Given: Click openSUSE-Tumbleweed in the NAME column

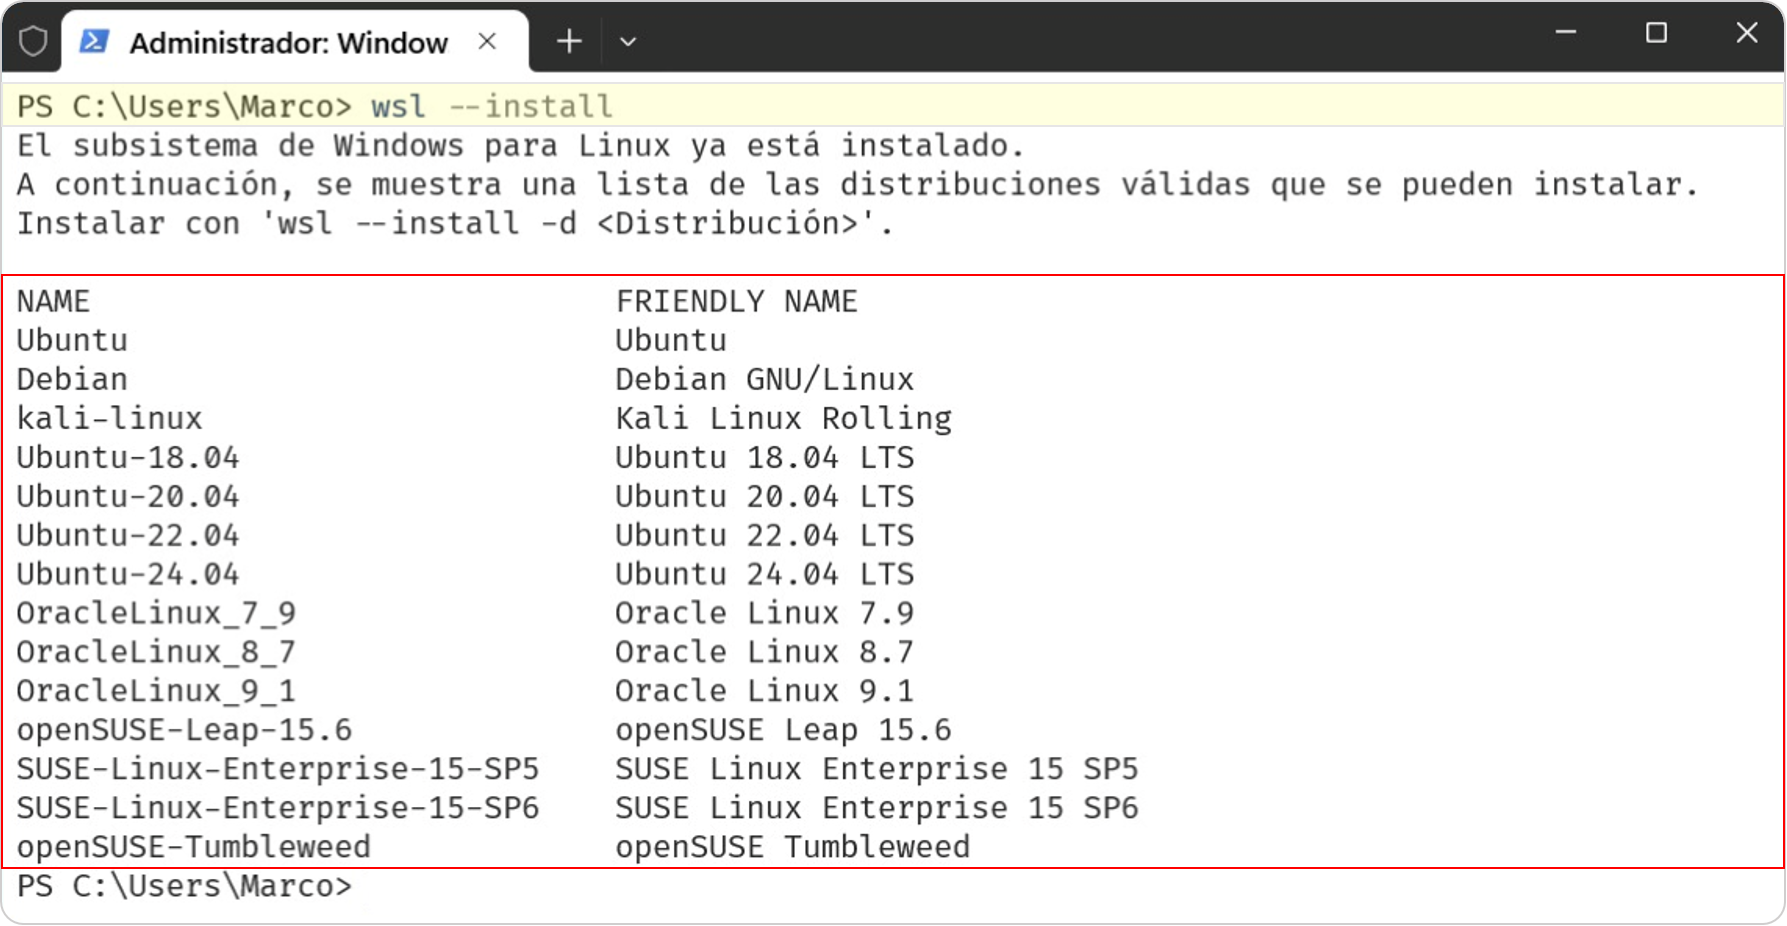Looking at the screenshot, I should tap(193, 847).
